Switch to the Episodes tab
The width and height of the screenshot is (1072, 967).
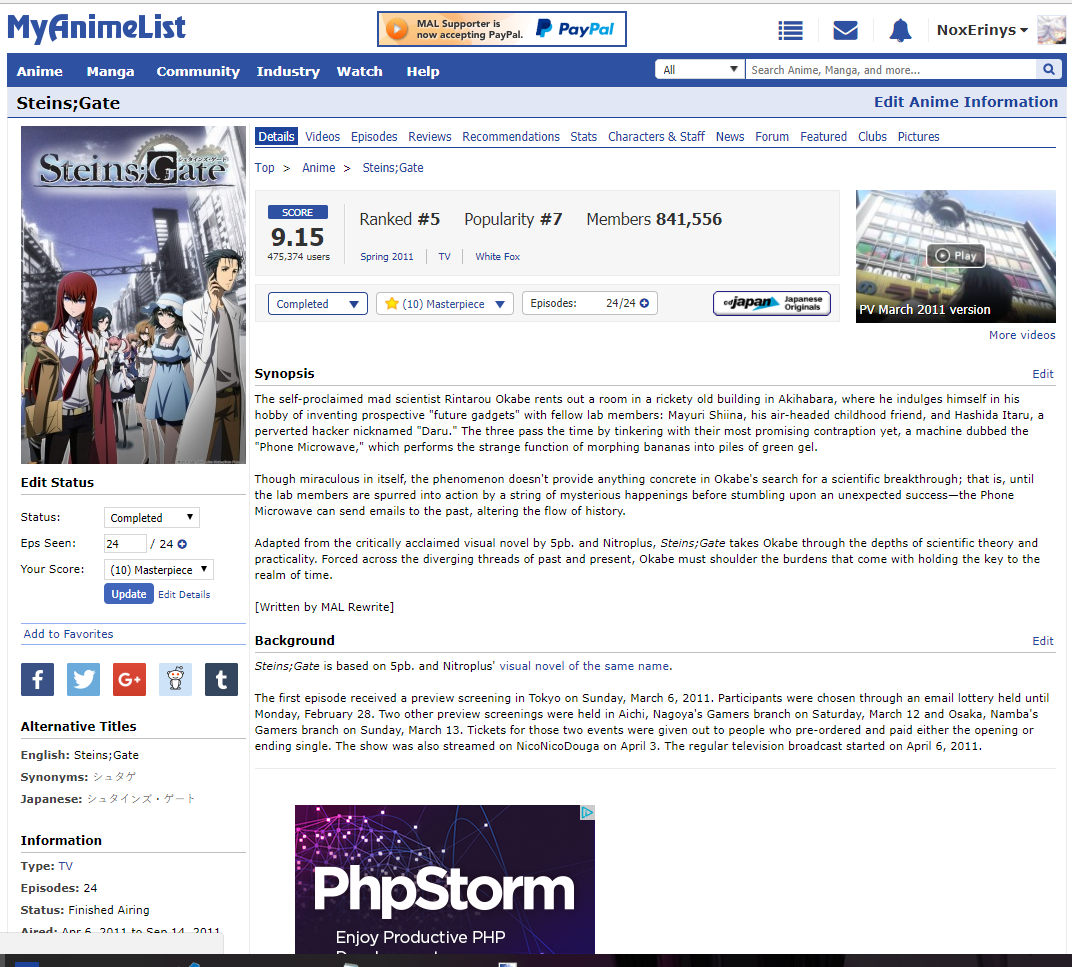click(374, 136)
